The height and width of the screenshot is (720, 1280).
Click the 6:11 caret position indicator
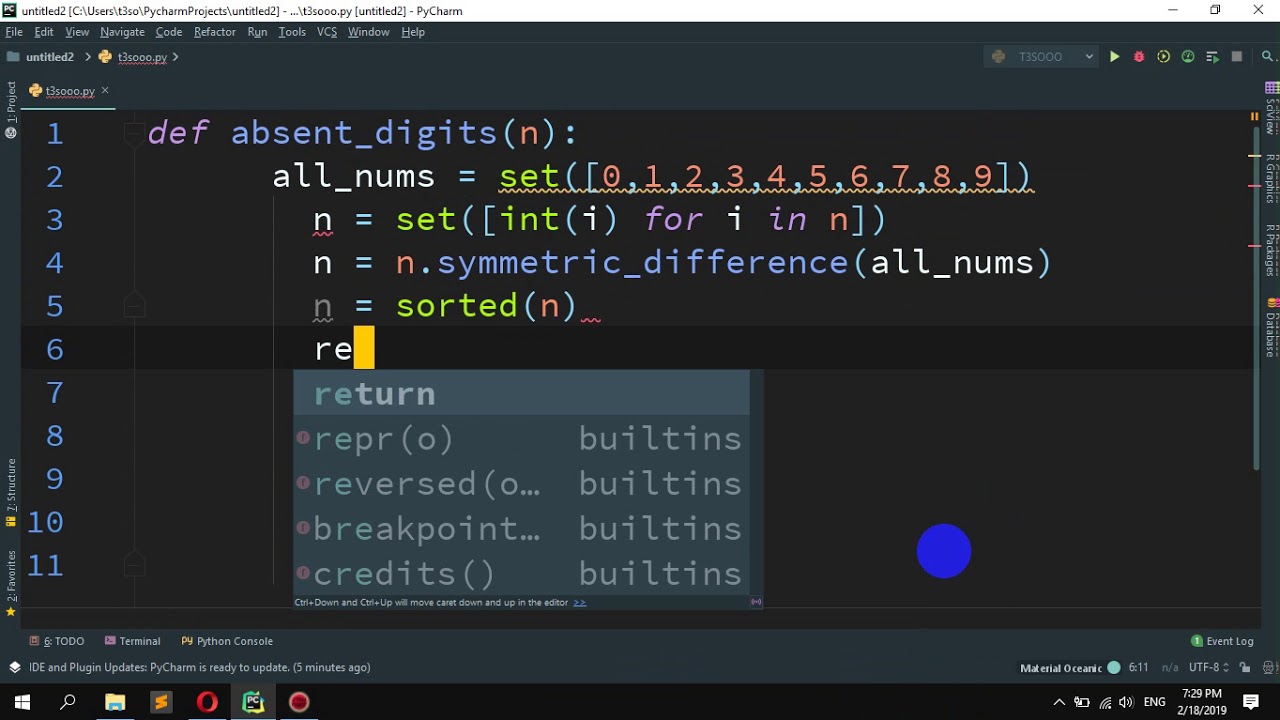[x=1138, y=667]
